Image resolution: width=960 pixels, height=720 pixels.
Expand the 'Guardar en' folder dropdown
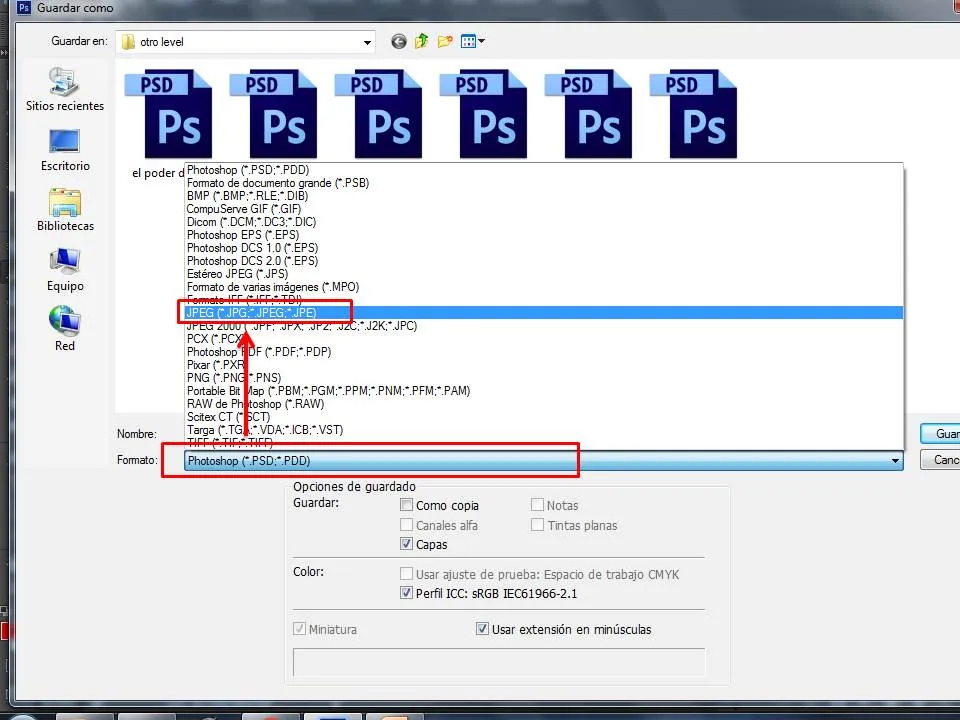pyautogui.click(x=367, y=42)
